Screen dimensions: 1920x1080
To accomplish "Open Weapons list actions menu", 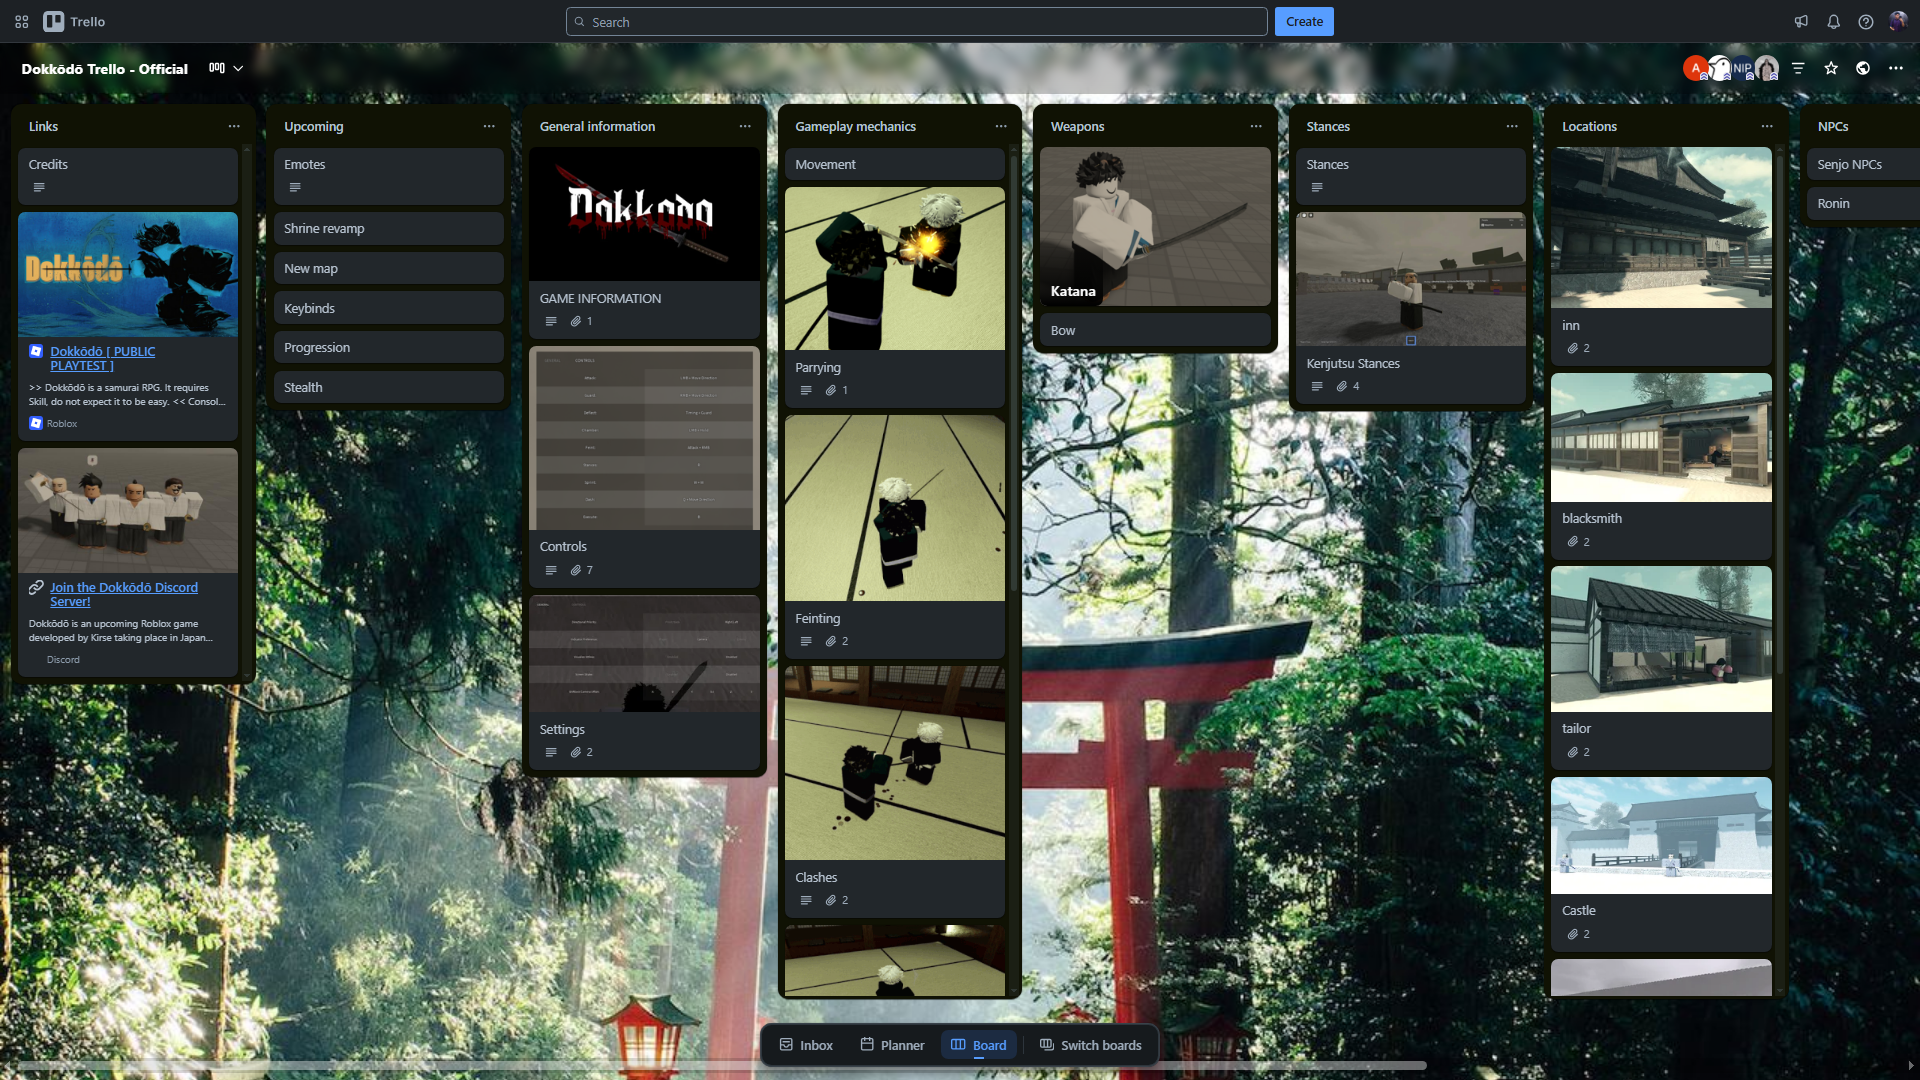I will 1256,126.
